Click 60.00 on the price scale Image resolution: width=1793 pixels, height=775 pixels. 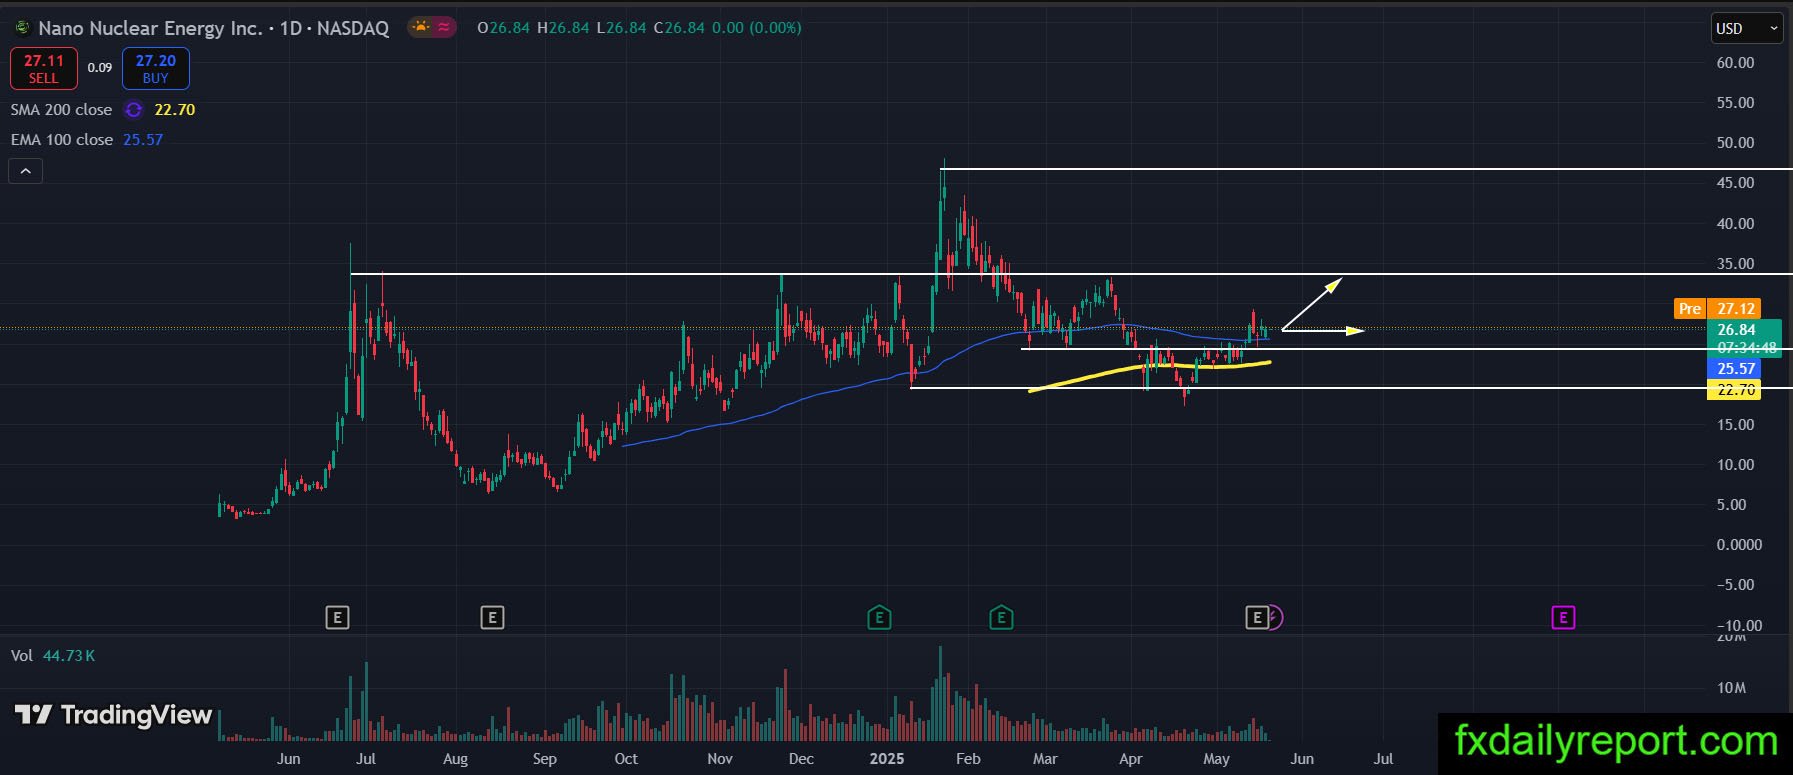[x=1735, y=63]
